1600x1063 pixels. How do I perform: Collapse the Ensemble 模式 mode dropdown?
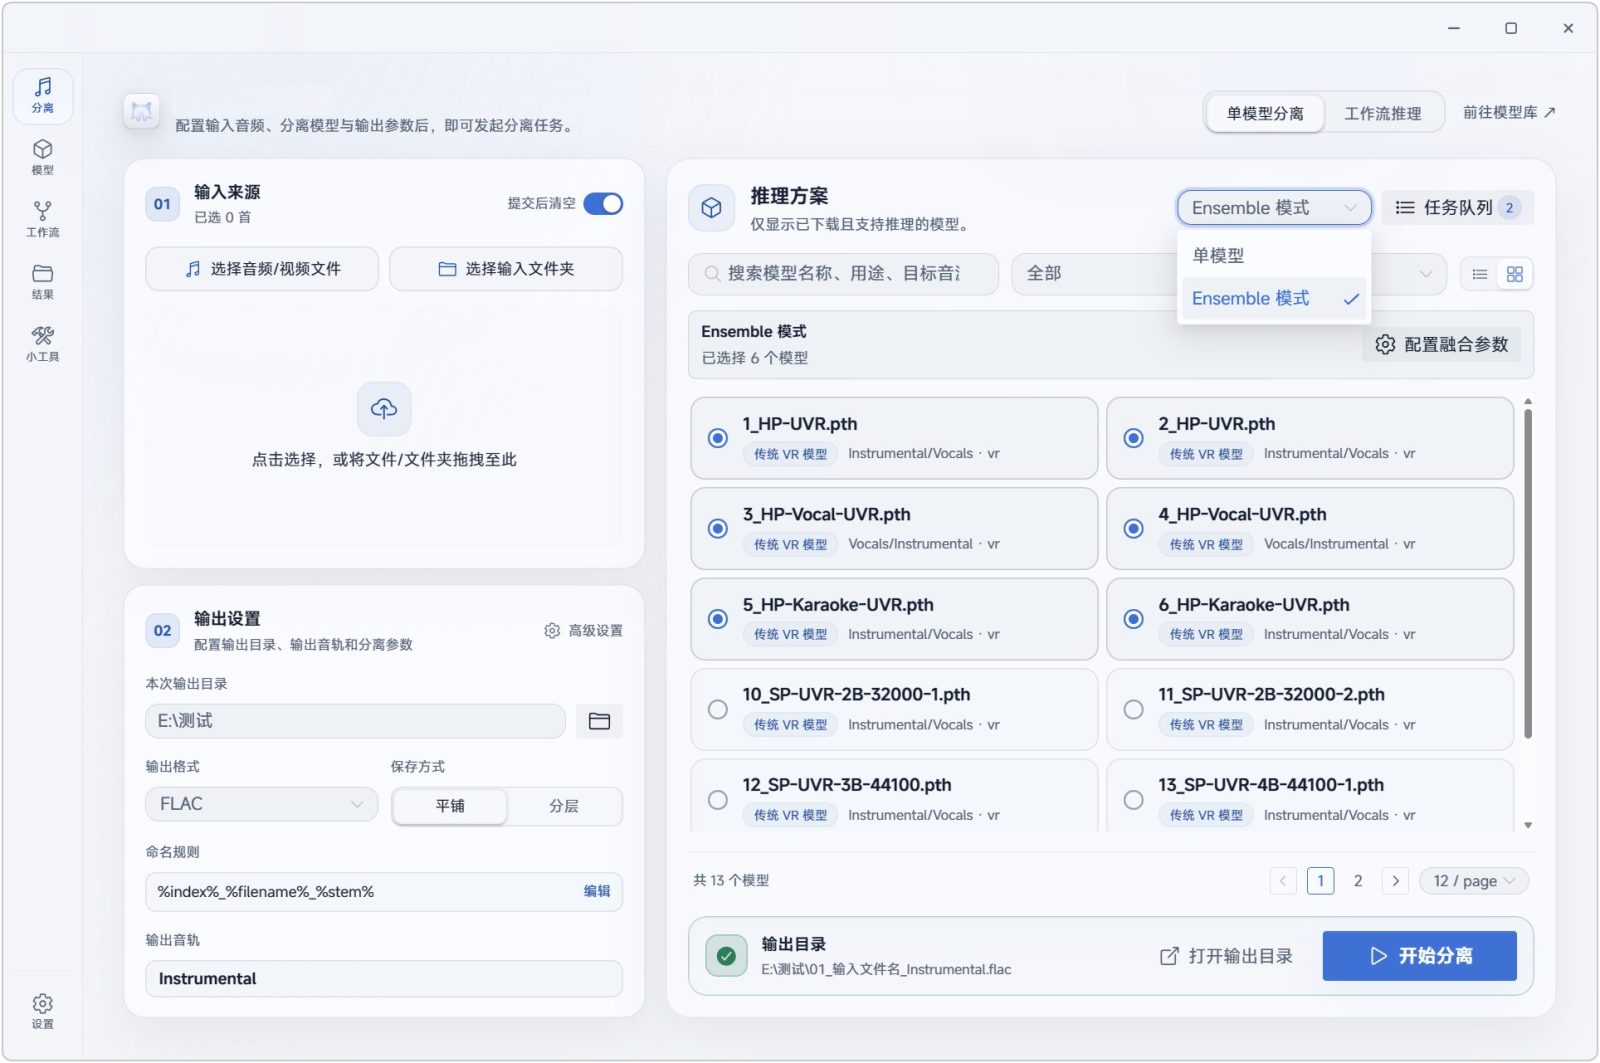[x=1274, y=208]
